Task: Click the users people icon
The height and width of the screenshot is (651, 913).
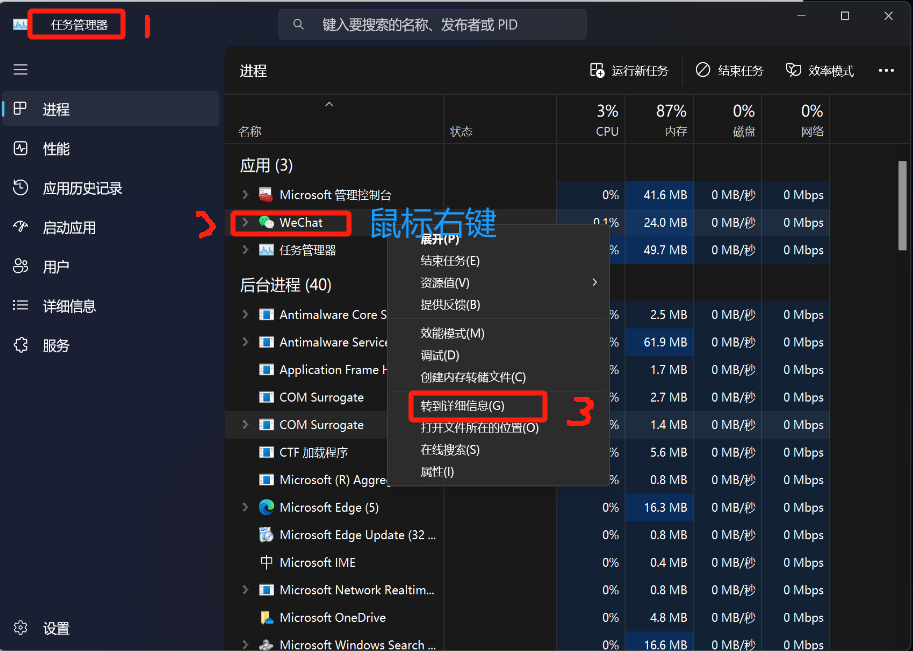Action: click(20, 266)
